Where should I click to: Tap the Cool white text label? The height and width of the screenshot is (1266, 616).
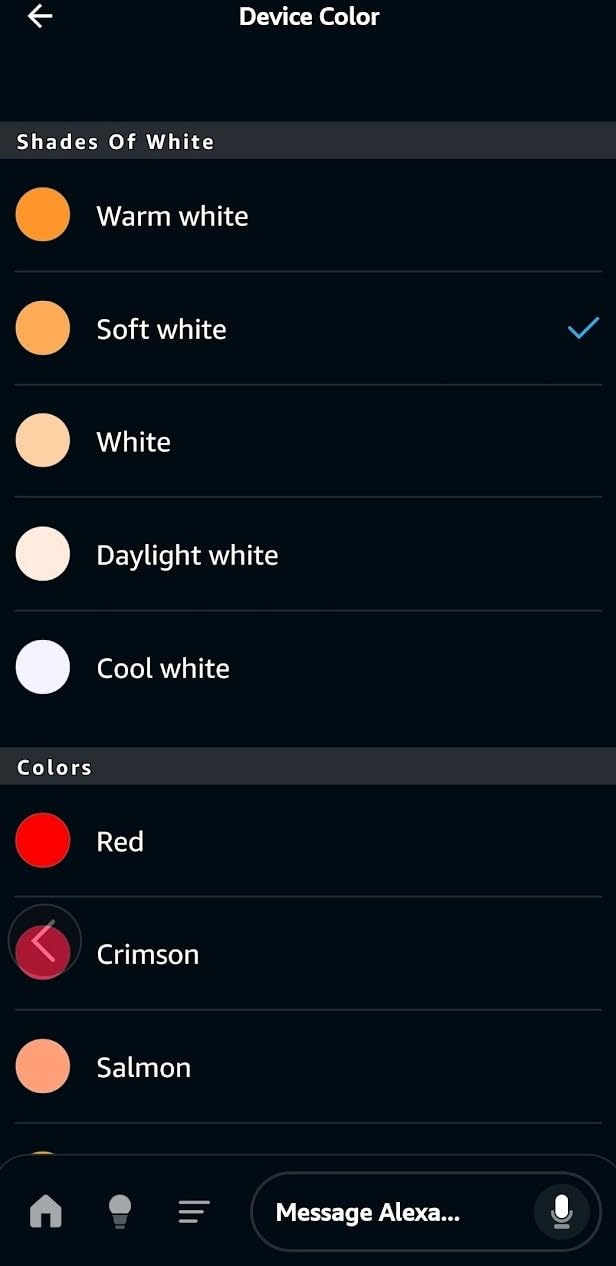163,668
